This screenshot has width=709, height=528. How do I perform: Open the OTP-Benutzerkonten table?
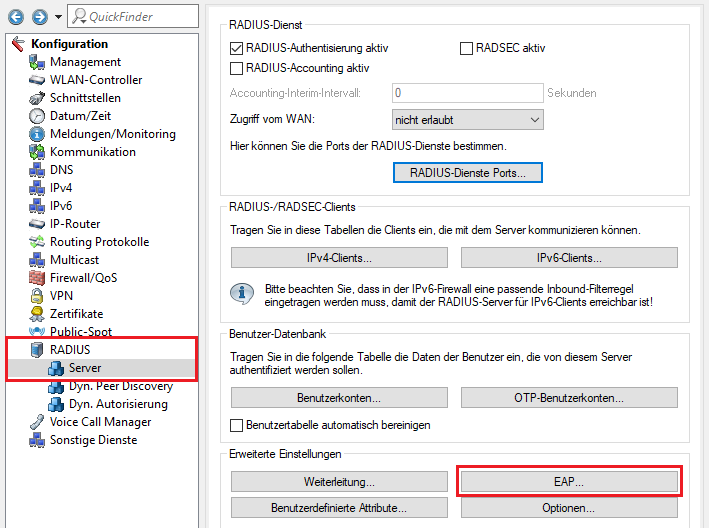click(569, 398)
